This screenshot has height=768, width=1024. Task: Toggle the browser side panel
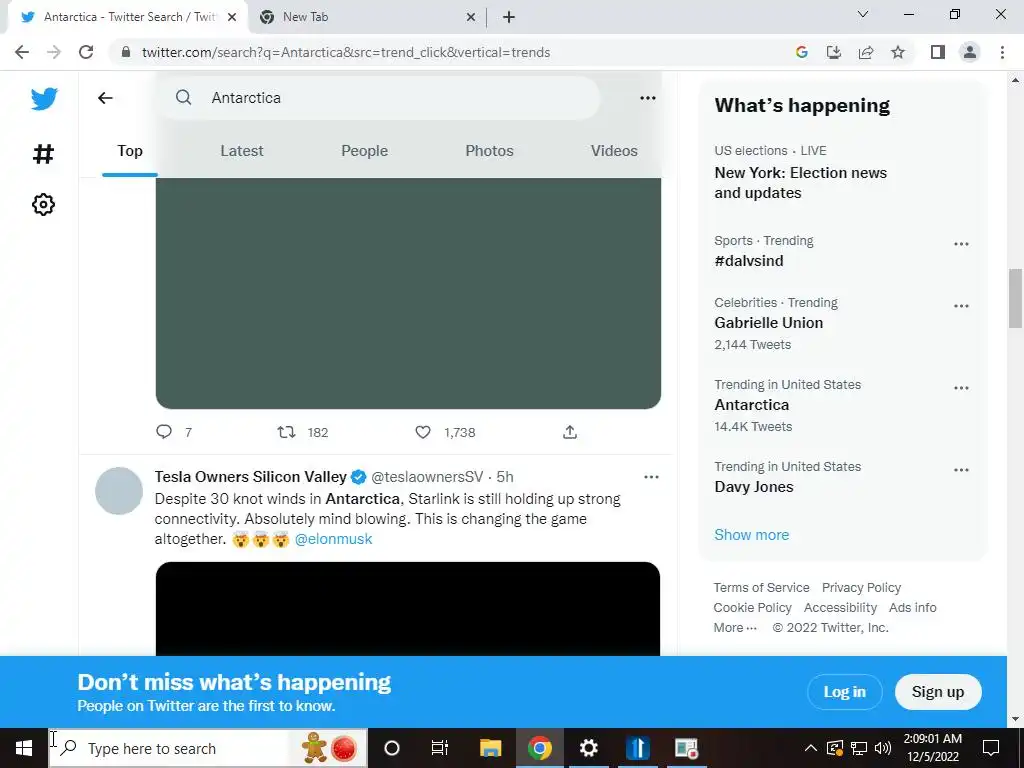pyautogui.click(x=938, y=52)
